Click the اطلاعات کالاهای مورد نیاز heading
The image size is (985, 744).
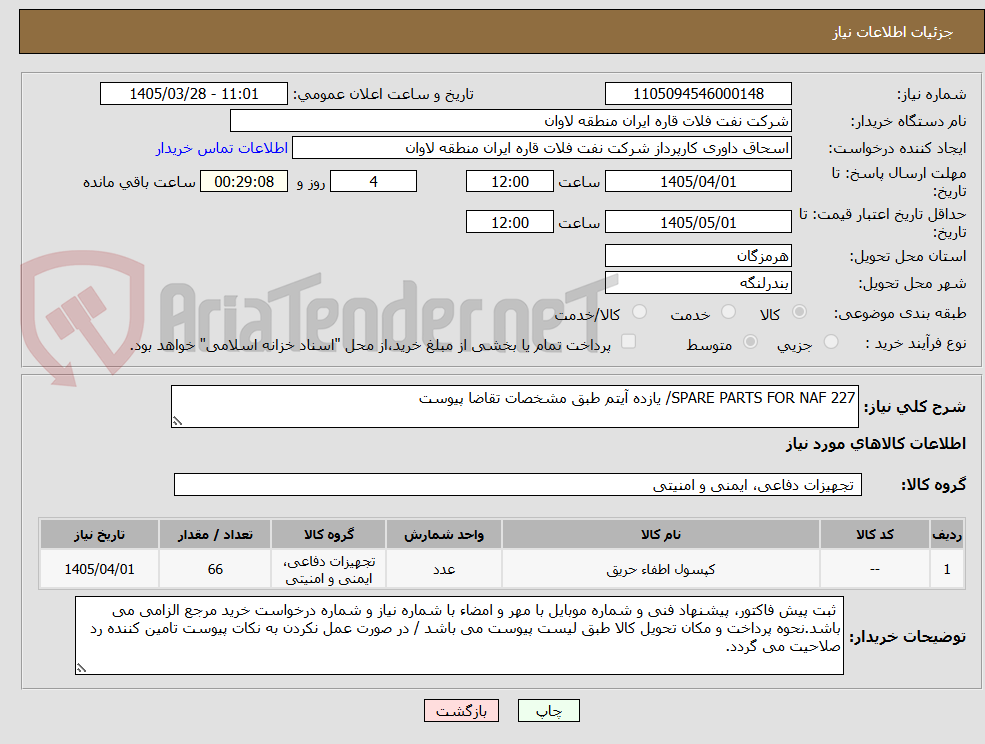[x=876, y=444]
